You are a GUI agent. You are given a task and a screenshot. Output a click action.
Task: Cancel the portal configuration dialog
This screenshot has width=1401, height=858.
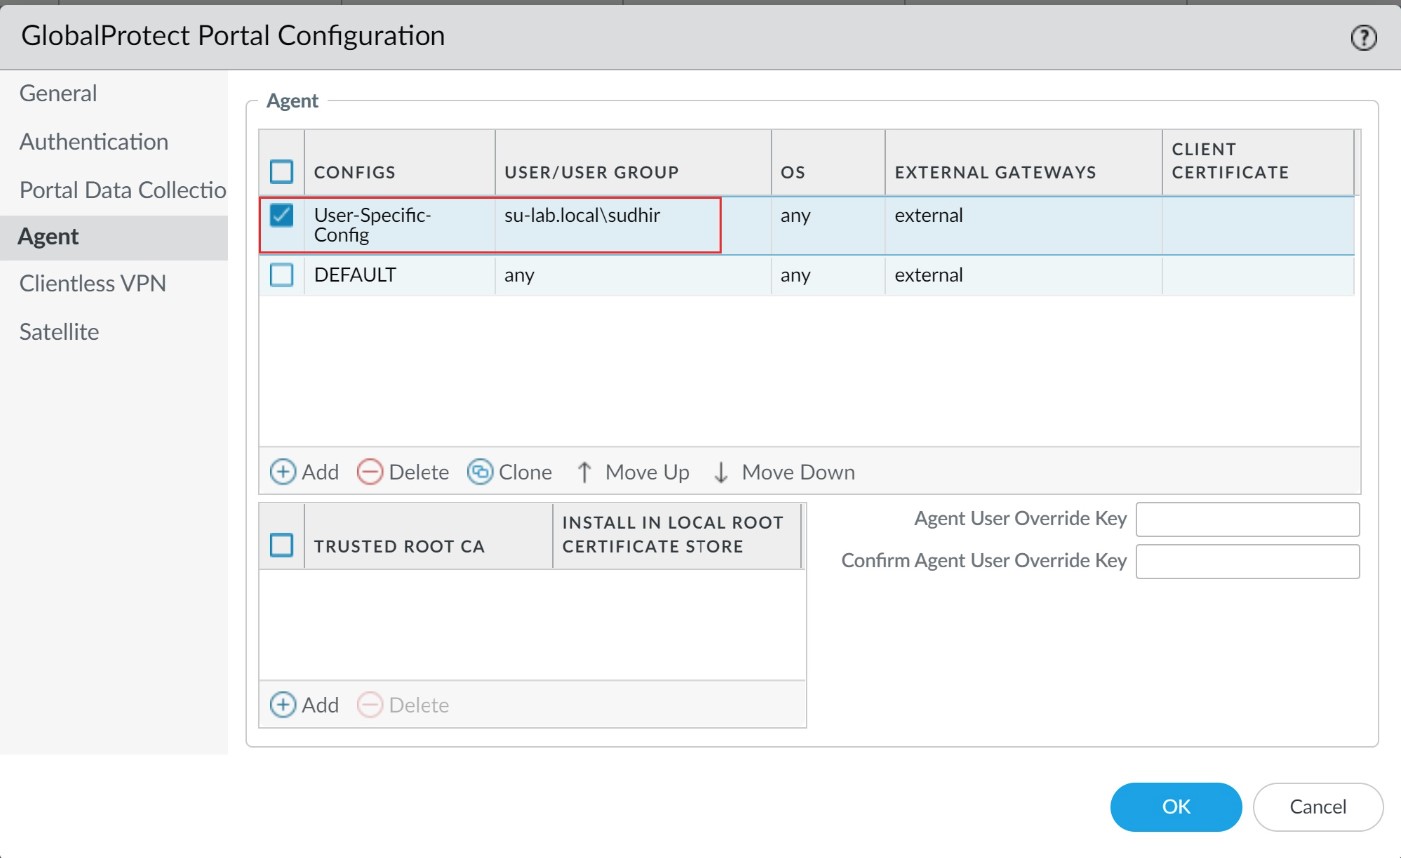pyautogui.click(x=1317, y=807)
